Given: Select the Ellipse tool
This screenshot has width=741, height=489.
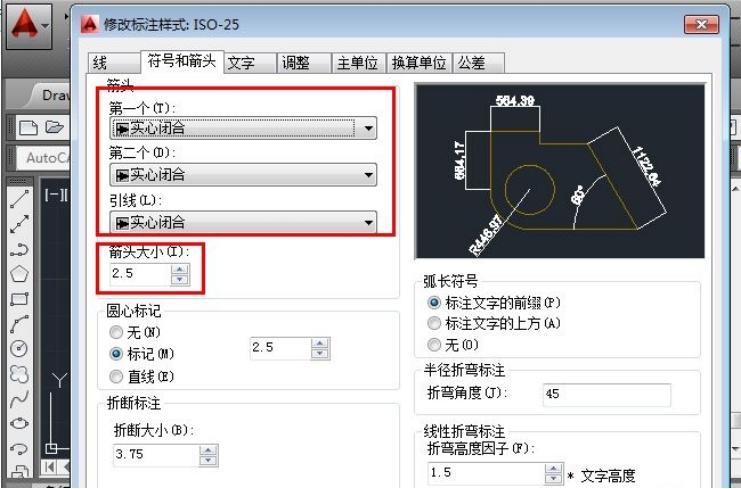Looking at the screenshot, I should coord(19,424).
